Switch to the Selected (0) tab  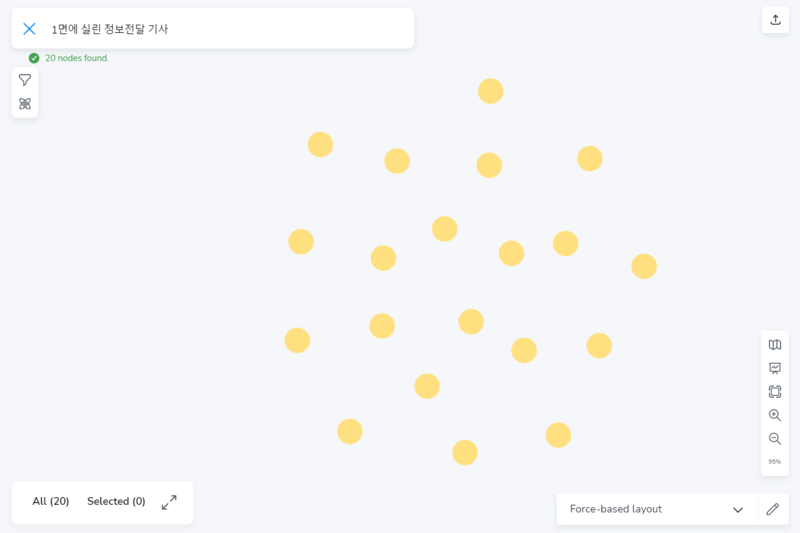(x=116, y=502)
